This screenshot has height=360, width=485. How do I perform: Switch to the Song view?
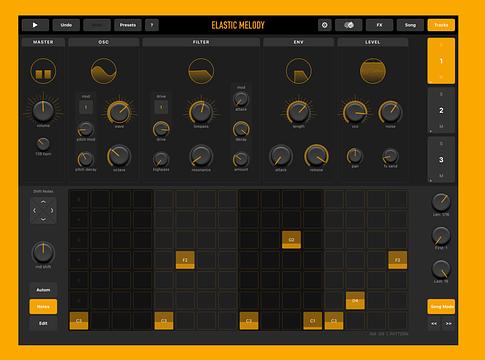click(410, 25)
